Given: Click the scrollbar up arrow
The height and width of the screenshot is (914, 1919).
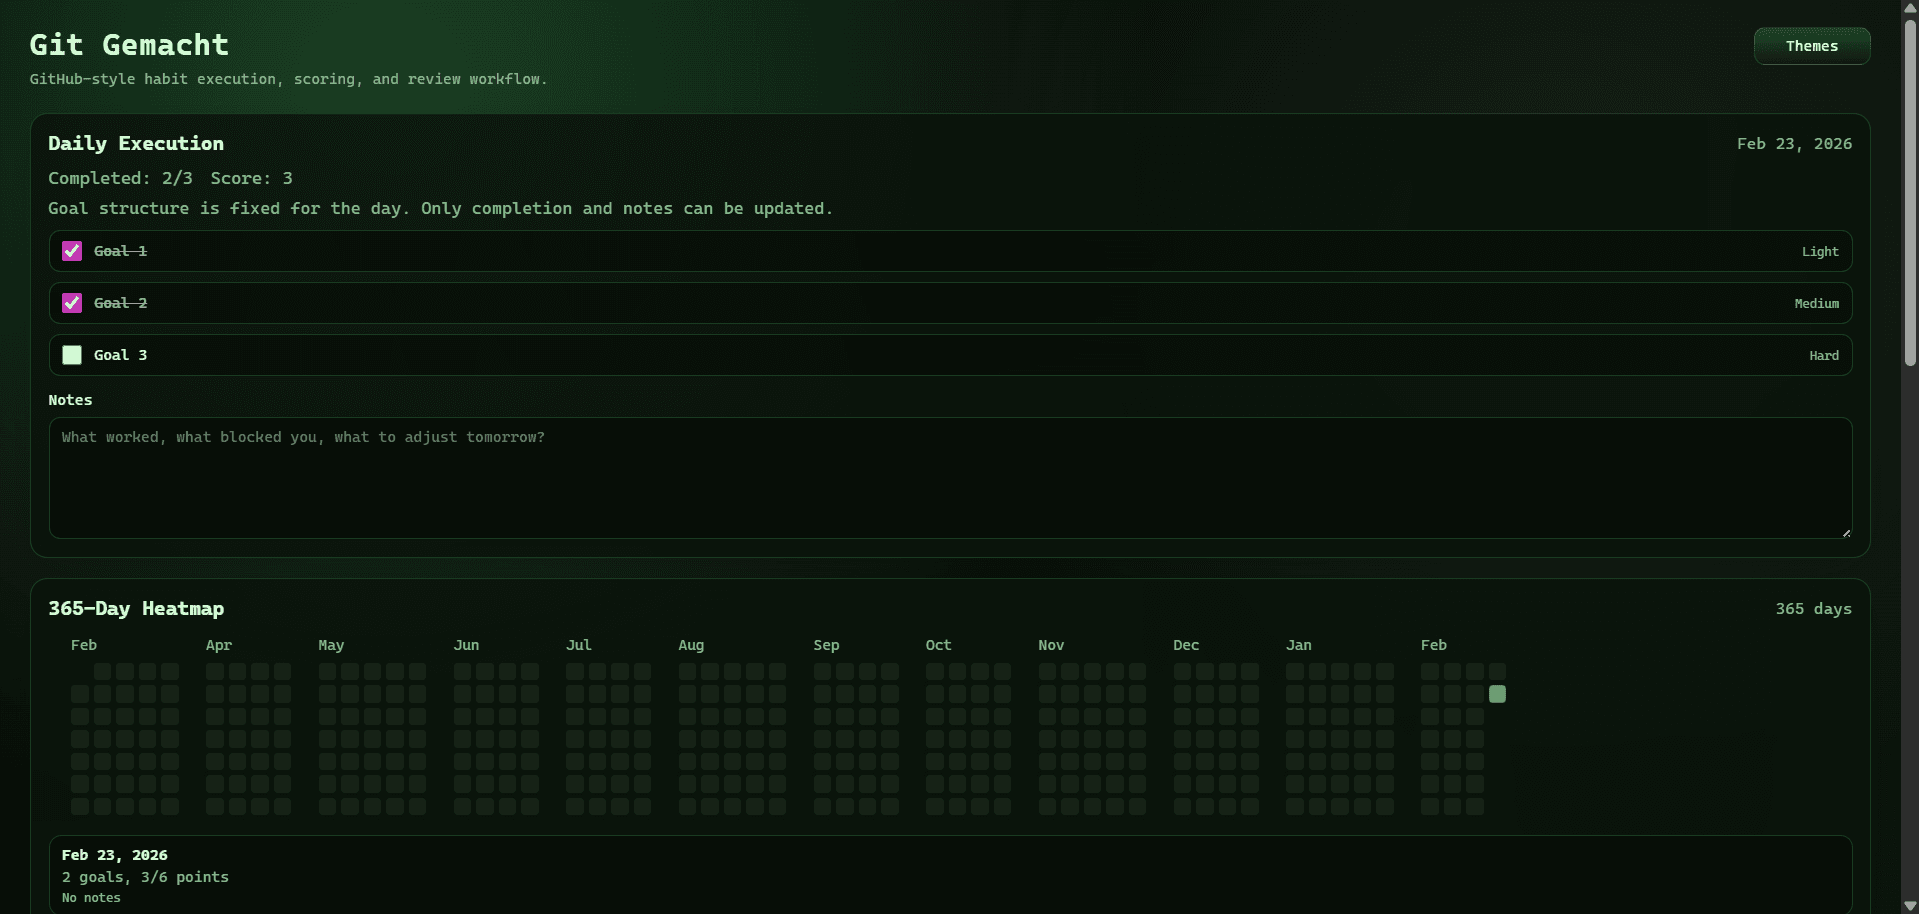Looking at the screenshot, I should 1909,7.
